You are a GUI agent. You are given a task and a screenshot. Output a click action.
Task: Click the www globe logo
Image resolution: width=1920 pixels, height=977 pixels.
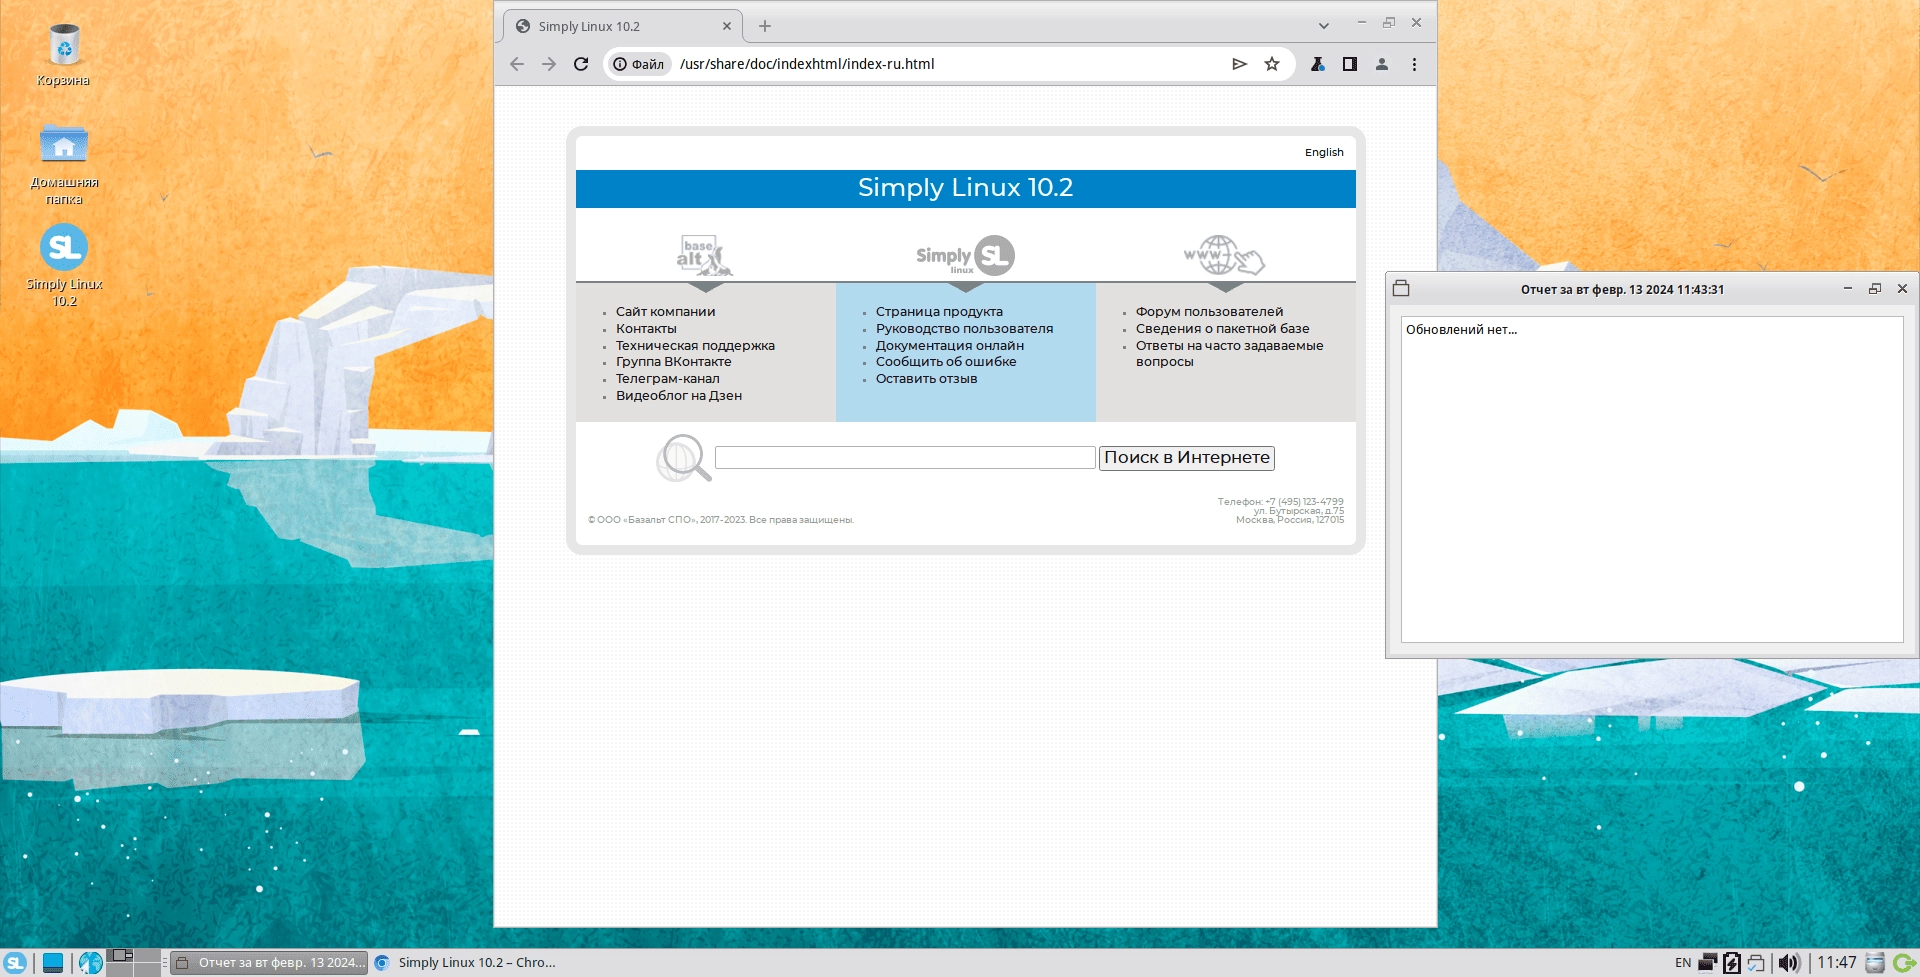1224,256
